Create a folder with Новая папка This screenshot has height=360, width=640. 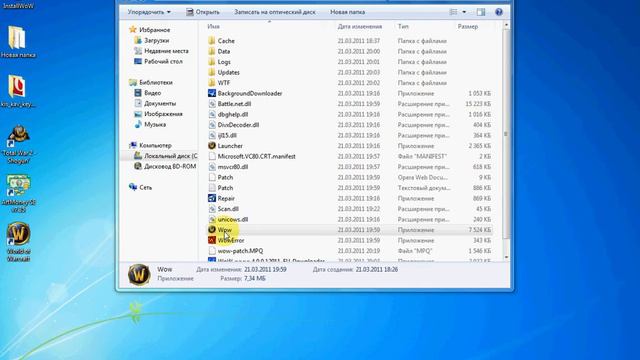tap(347, 12)
